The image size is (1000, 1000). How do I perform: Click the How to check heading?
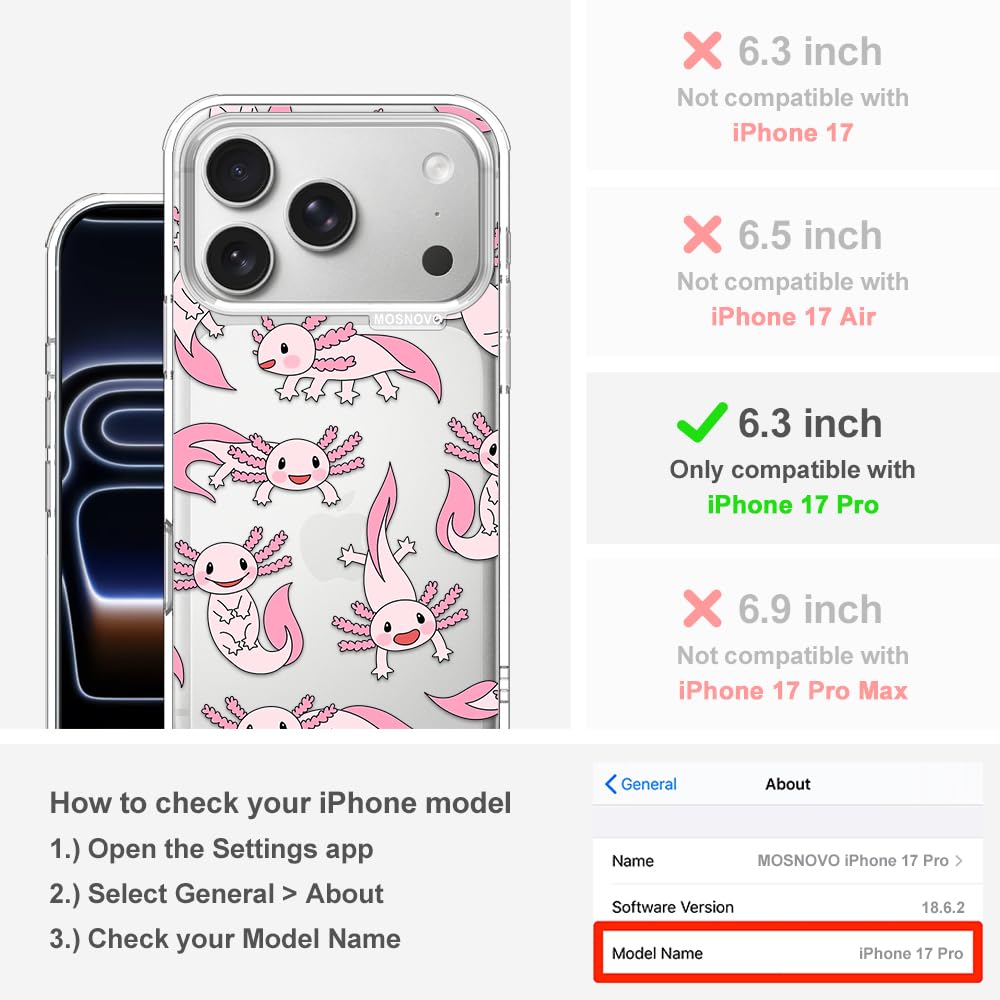[281, 802]
